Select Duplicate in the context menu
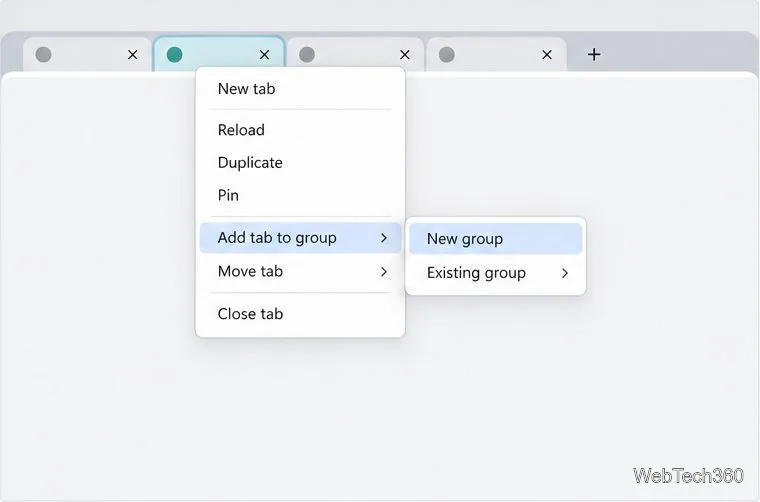Viewport: 760px width, 502px height. pos(300,162)
